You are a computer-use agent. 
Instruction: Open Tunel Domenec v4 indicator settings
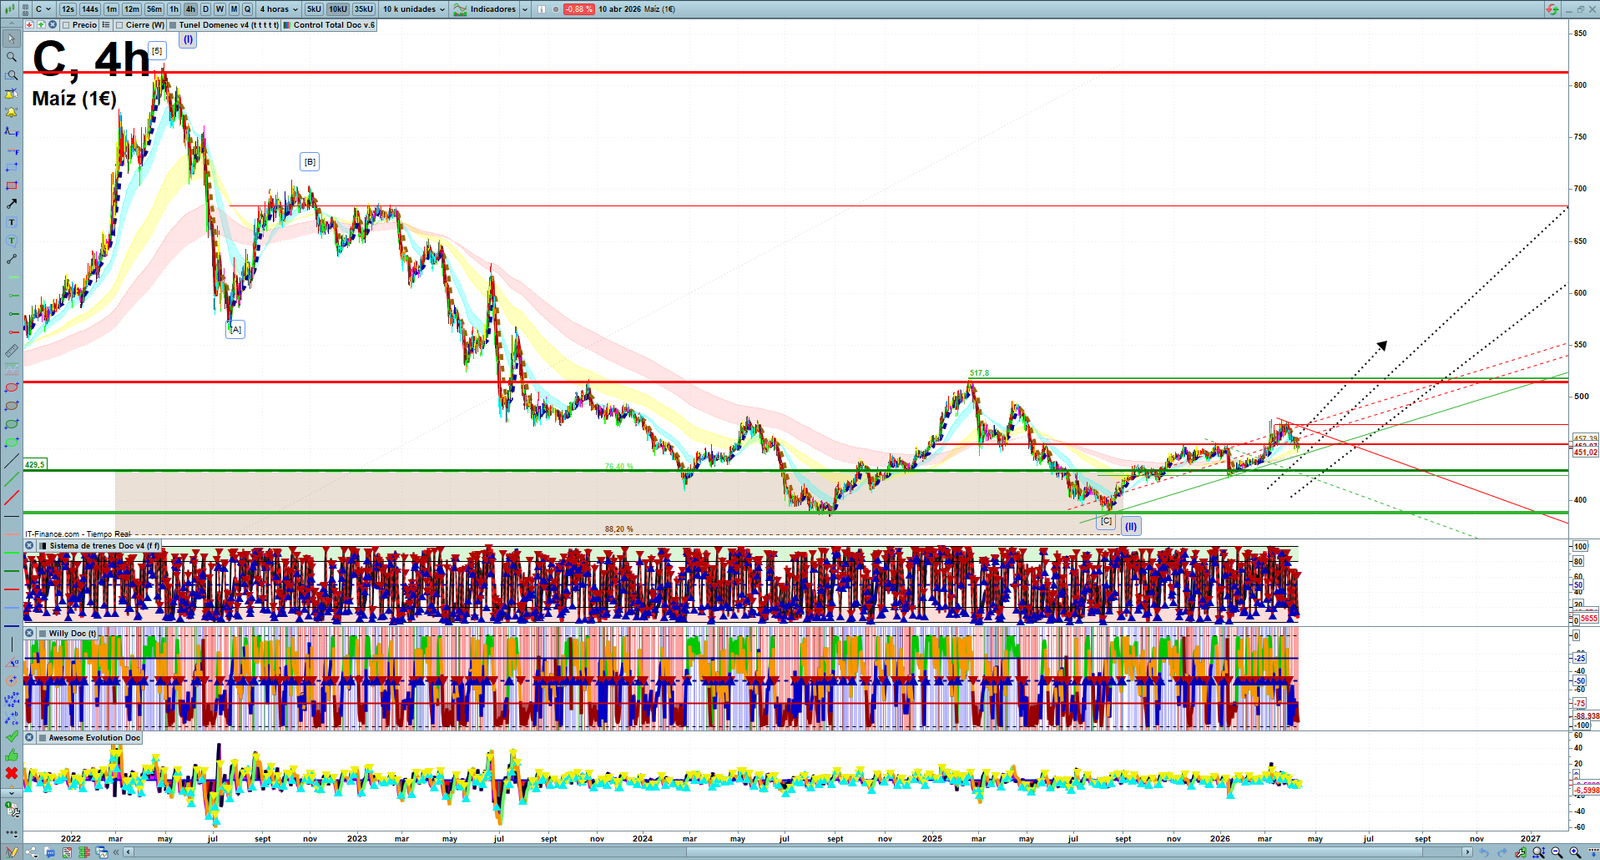229,25
